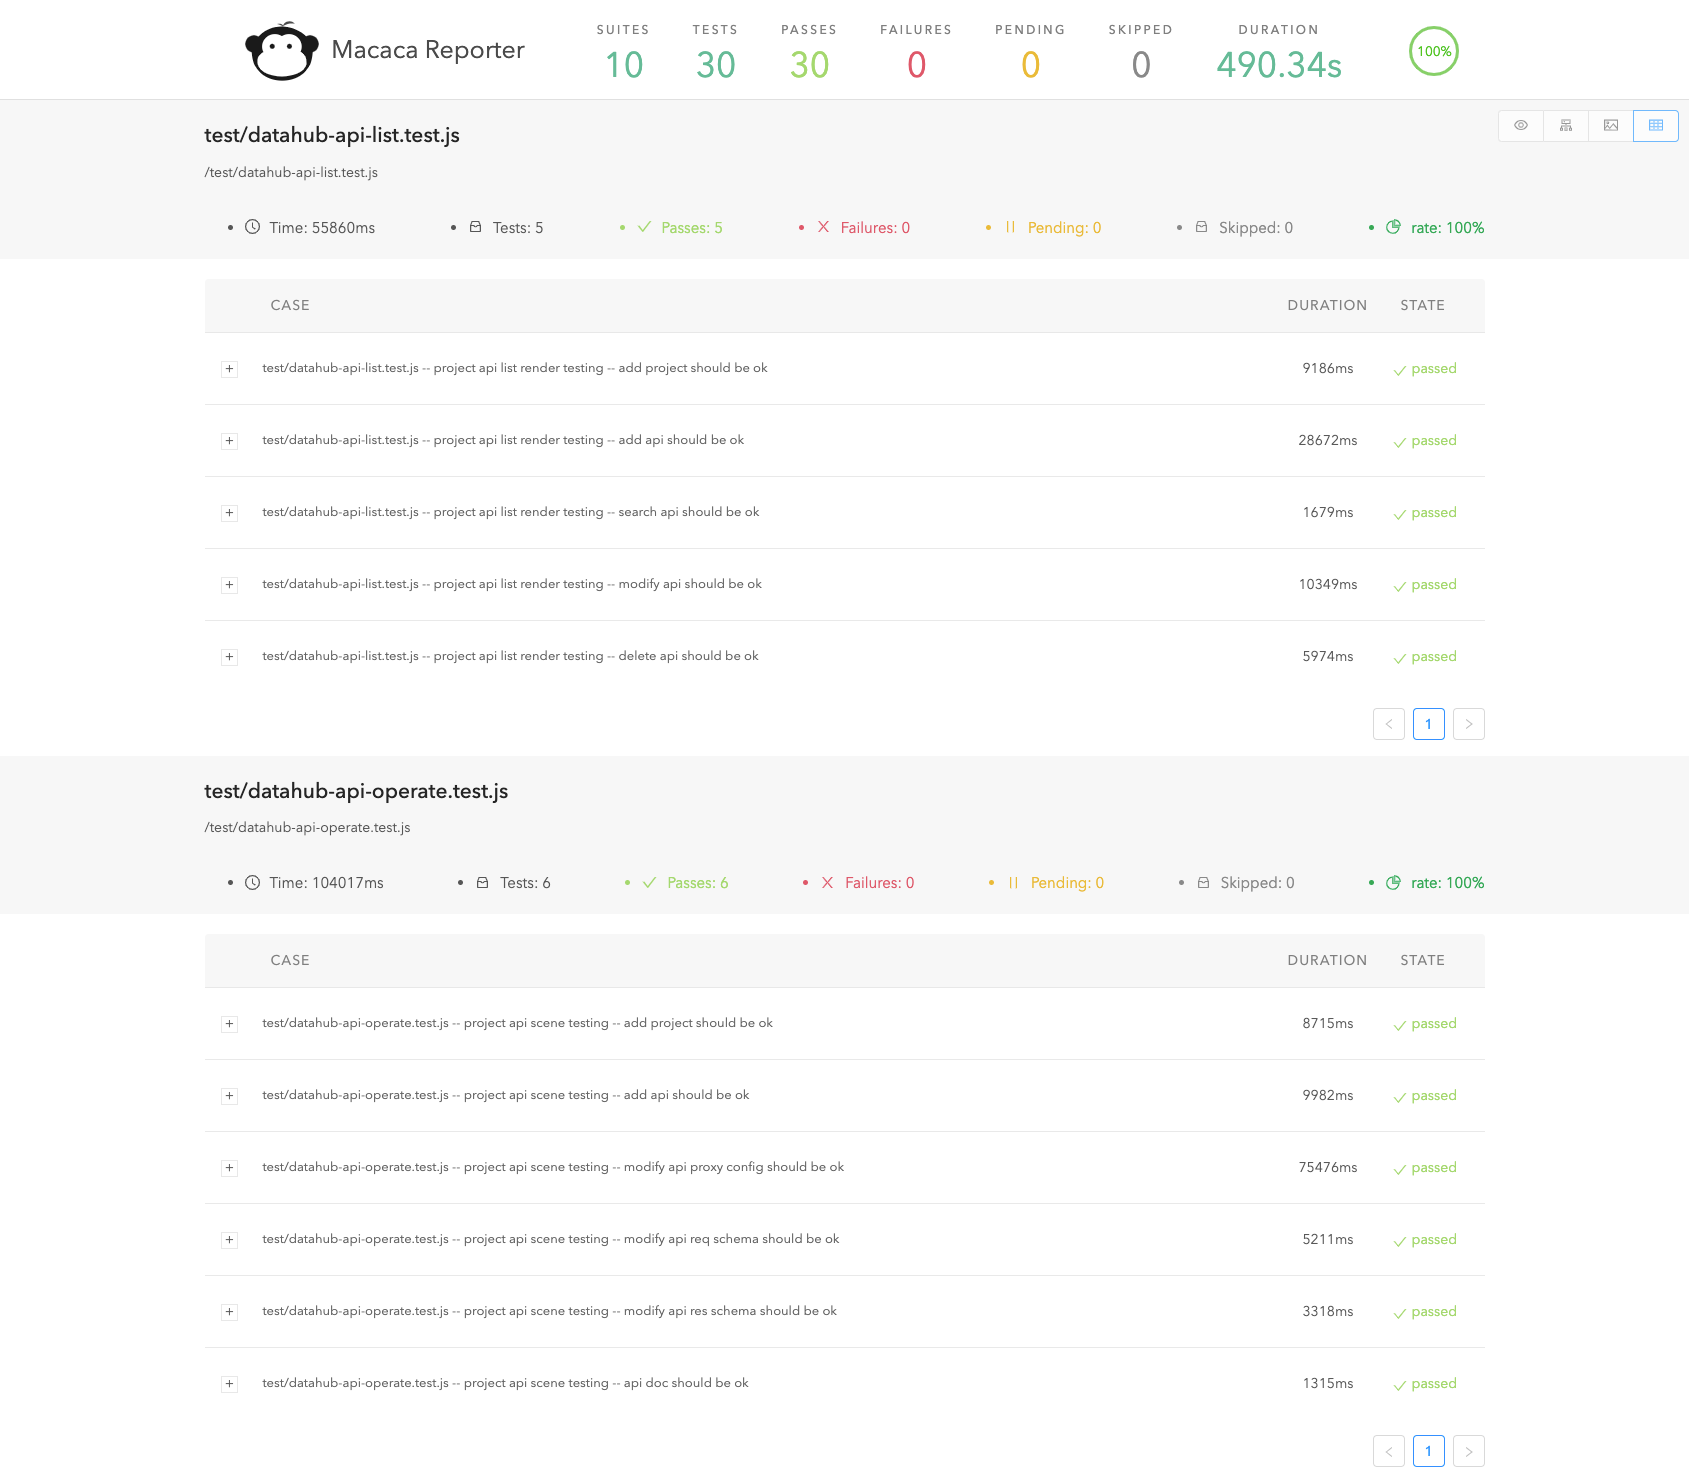
Task: Click clock icon beside Time: 55860ms
Action: [253, 227]
